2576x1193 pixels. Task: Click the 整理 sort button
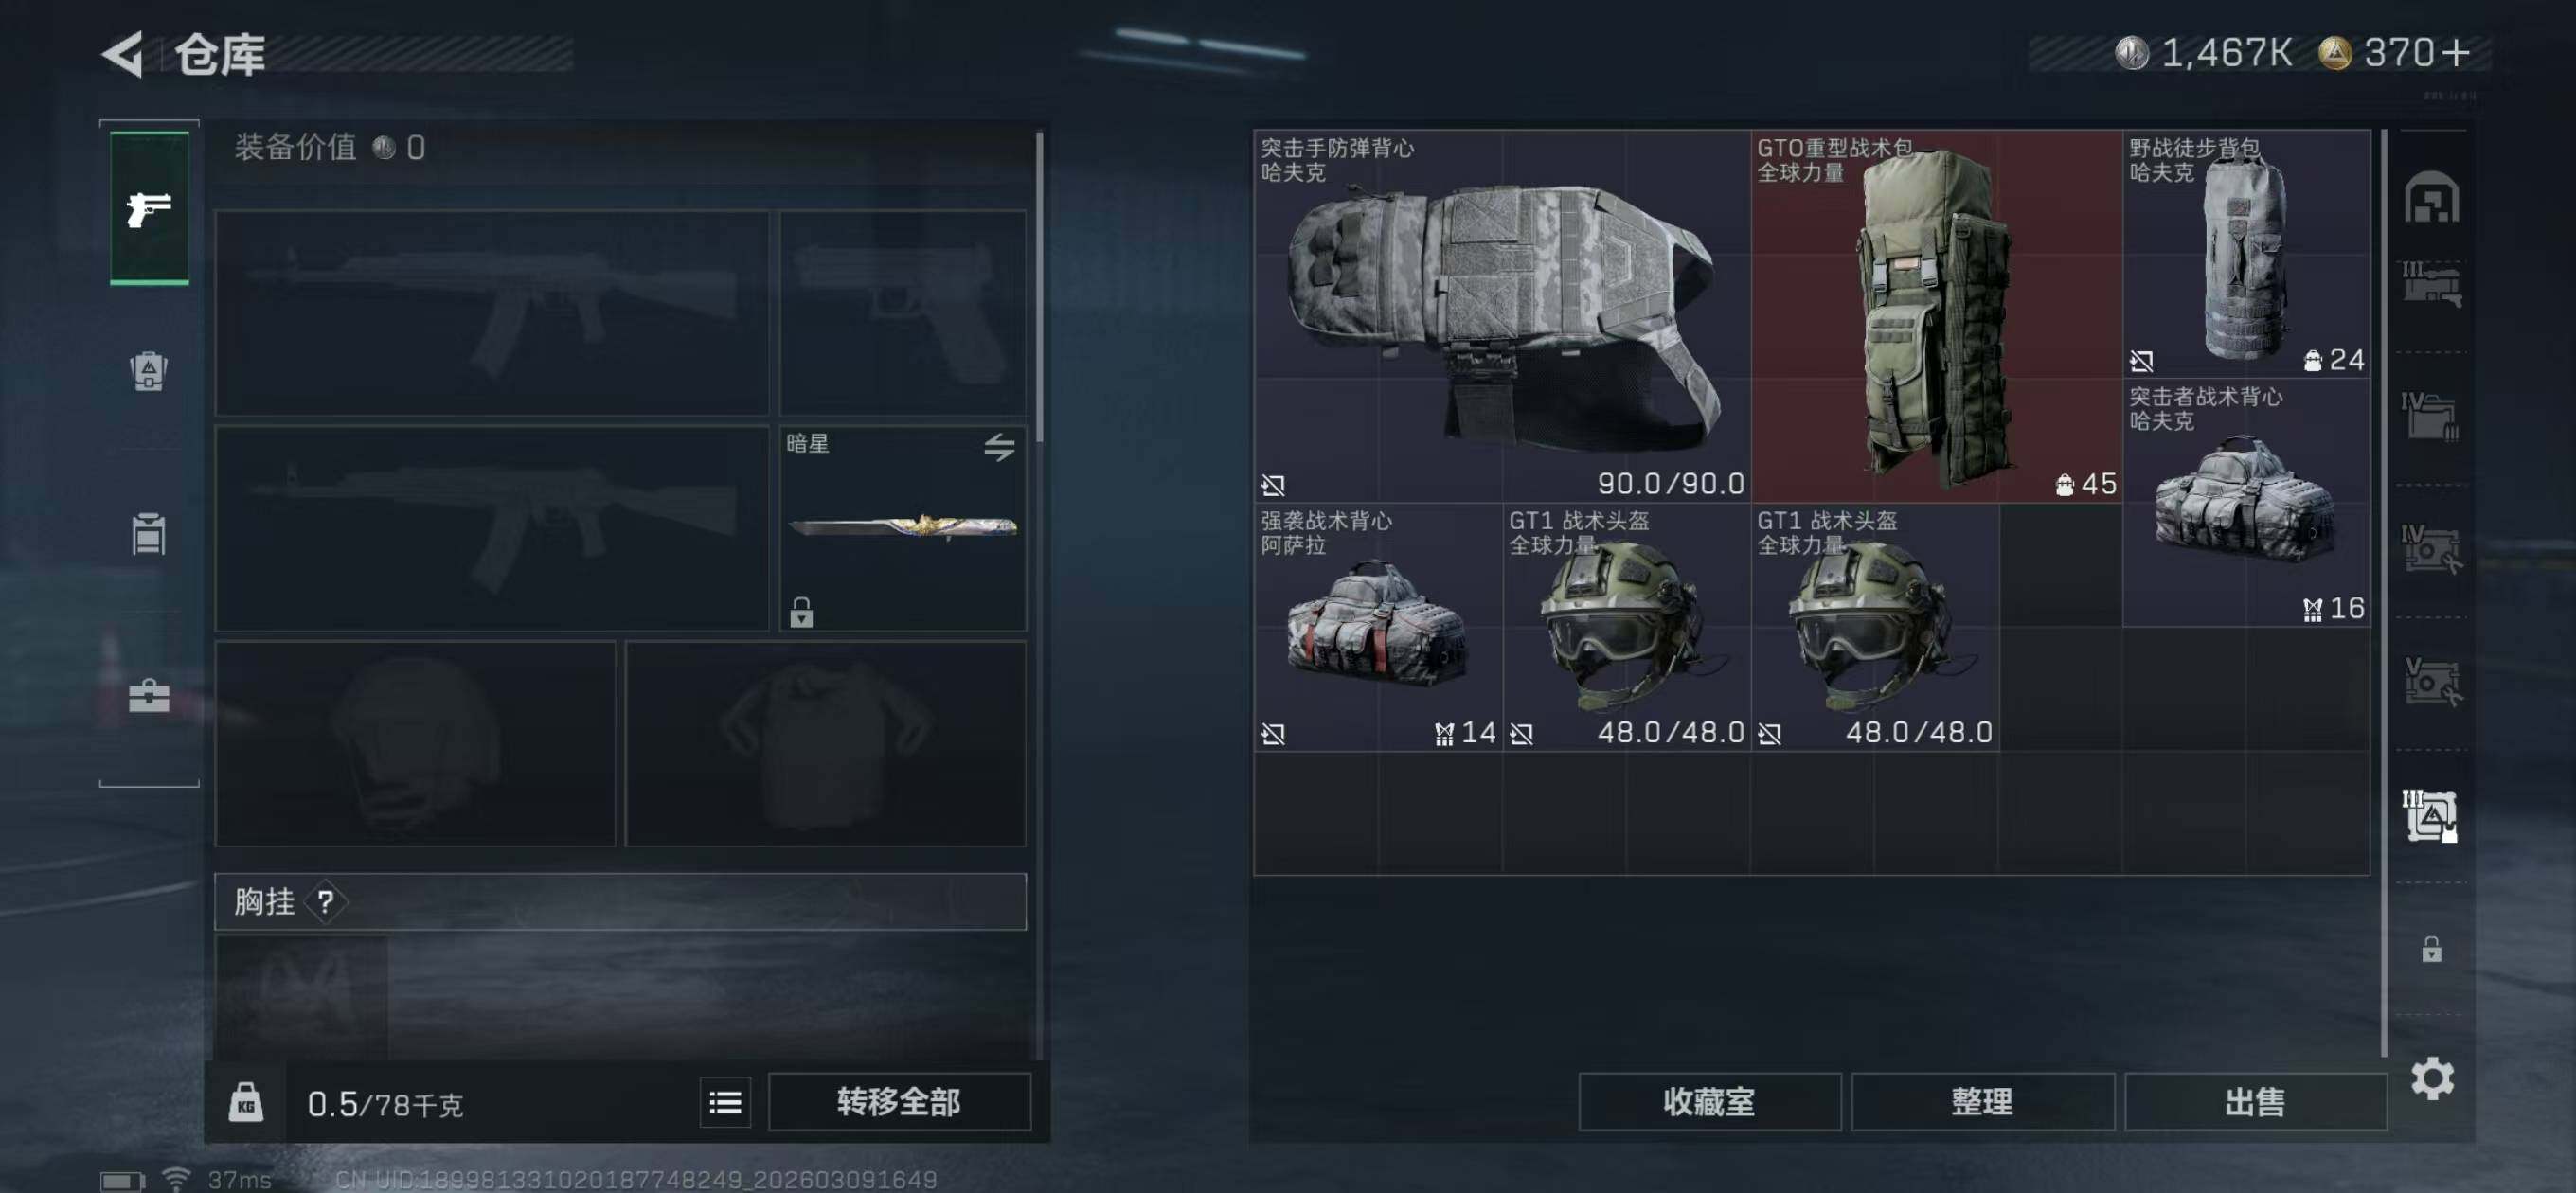pos(1982,1102)
